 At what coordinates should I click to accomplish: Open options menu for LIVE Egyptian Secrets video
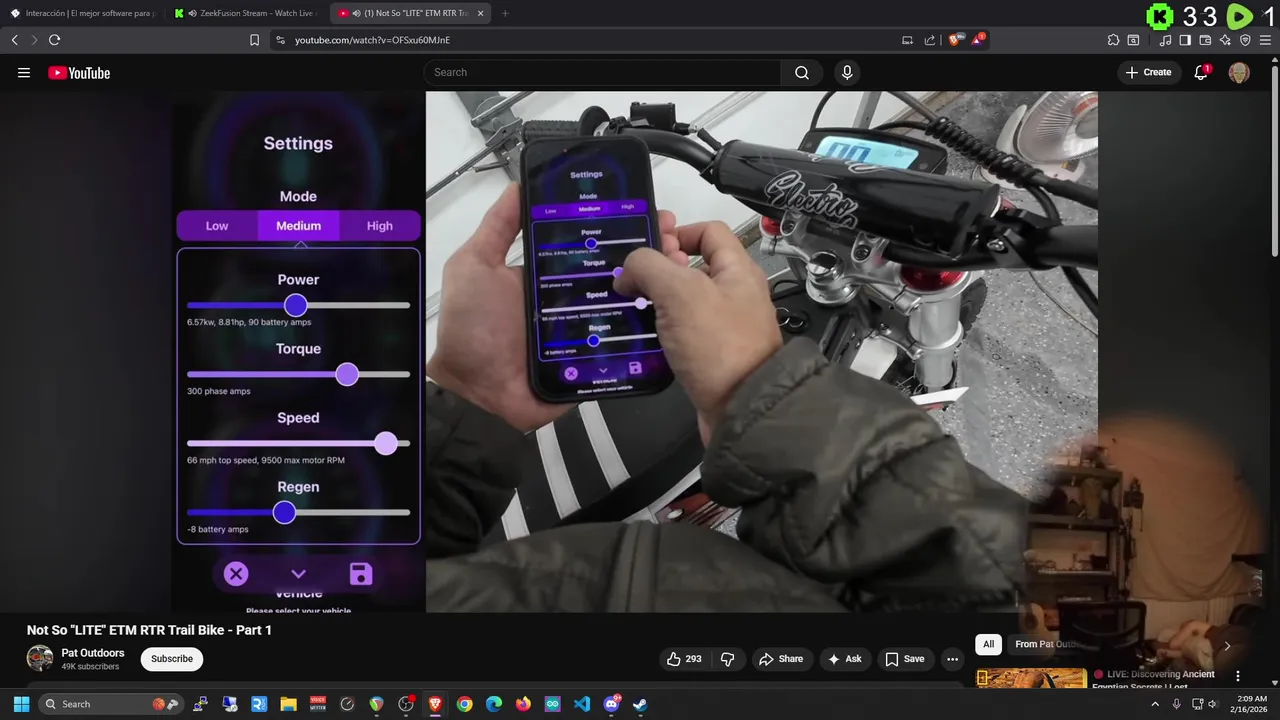click(x=1238, y=676)
